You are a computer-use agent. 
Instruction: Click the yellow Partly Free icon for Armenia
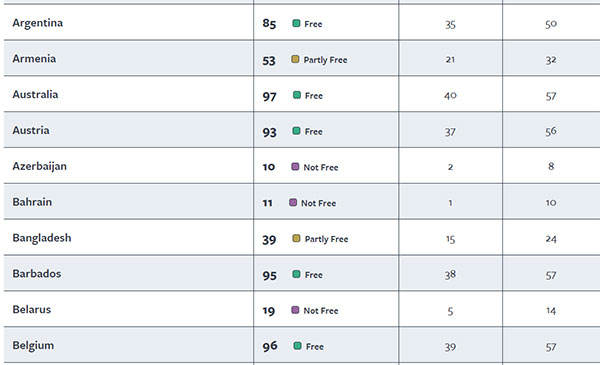click(x=295, y=59)
